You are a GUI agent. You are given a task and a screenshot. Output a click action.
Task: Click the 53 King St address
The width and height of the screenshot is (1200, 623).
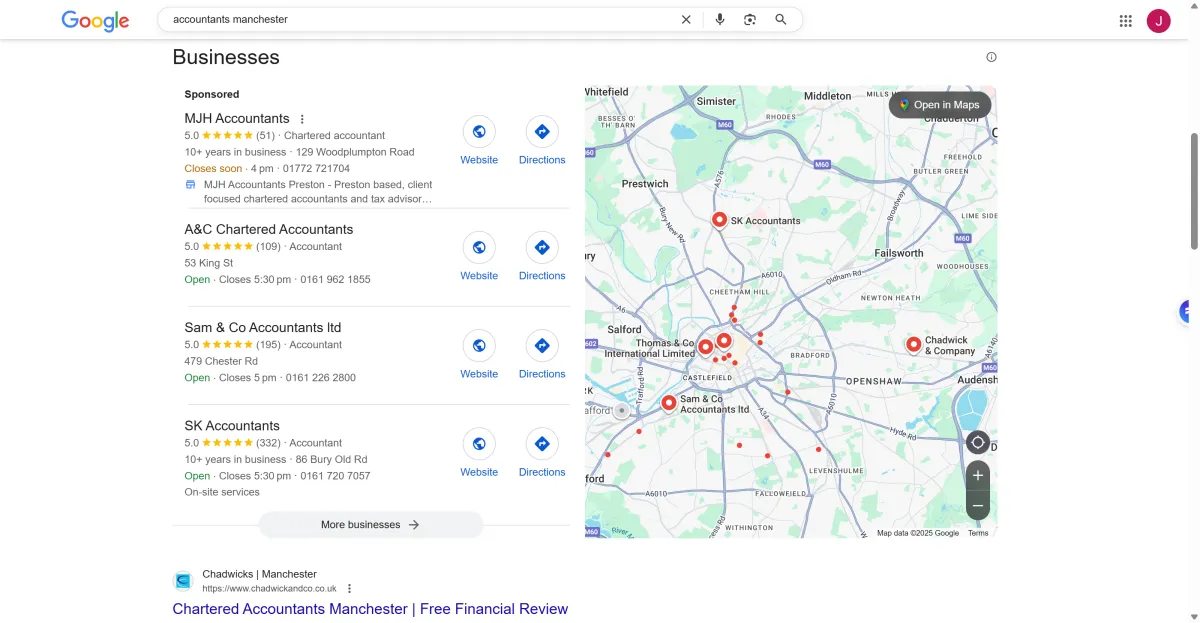(x=209, y=263)
